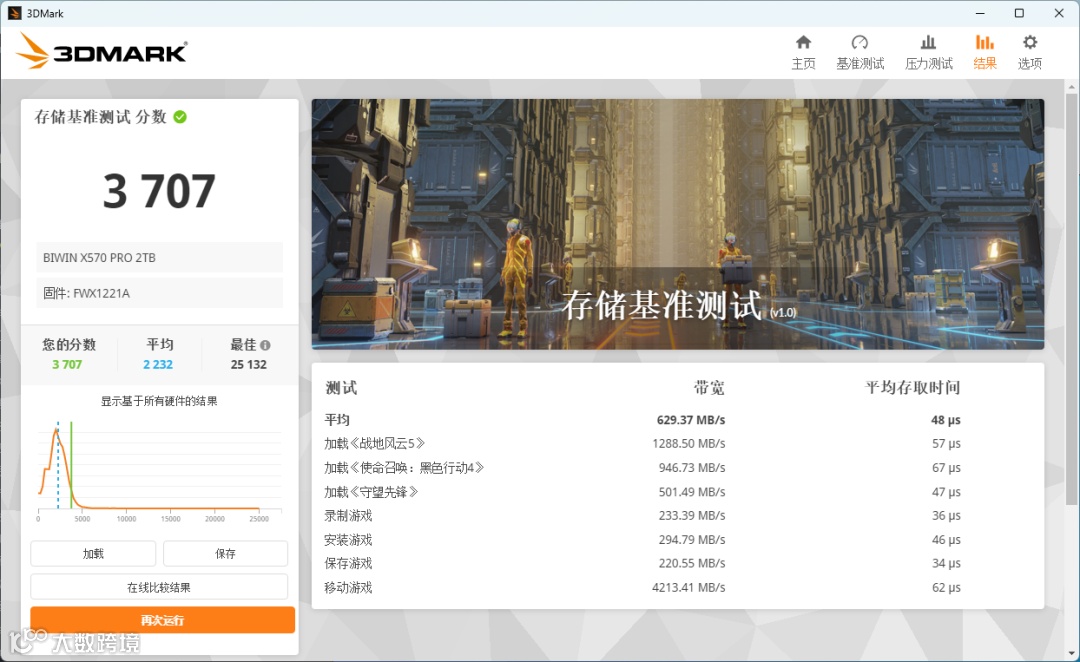The width and height of the screenshot is (1080, 662).
Task: Click the 安装游戏 test row
Action: [642, 539]
